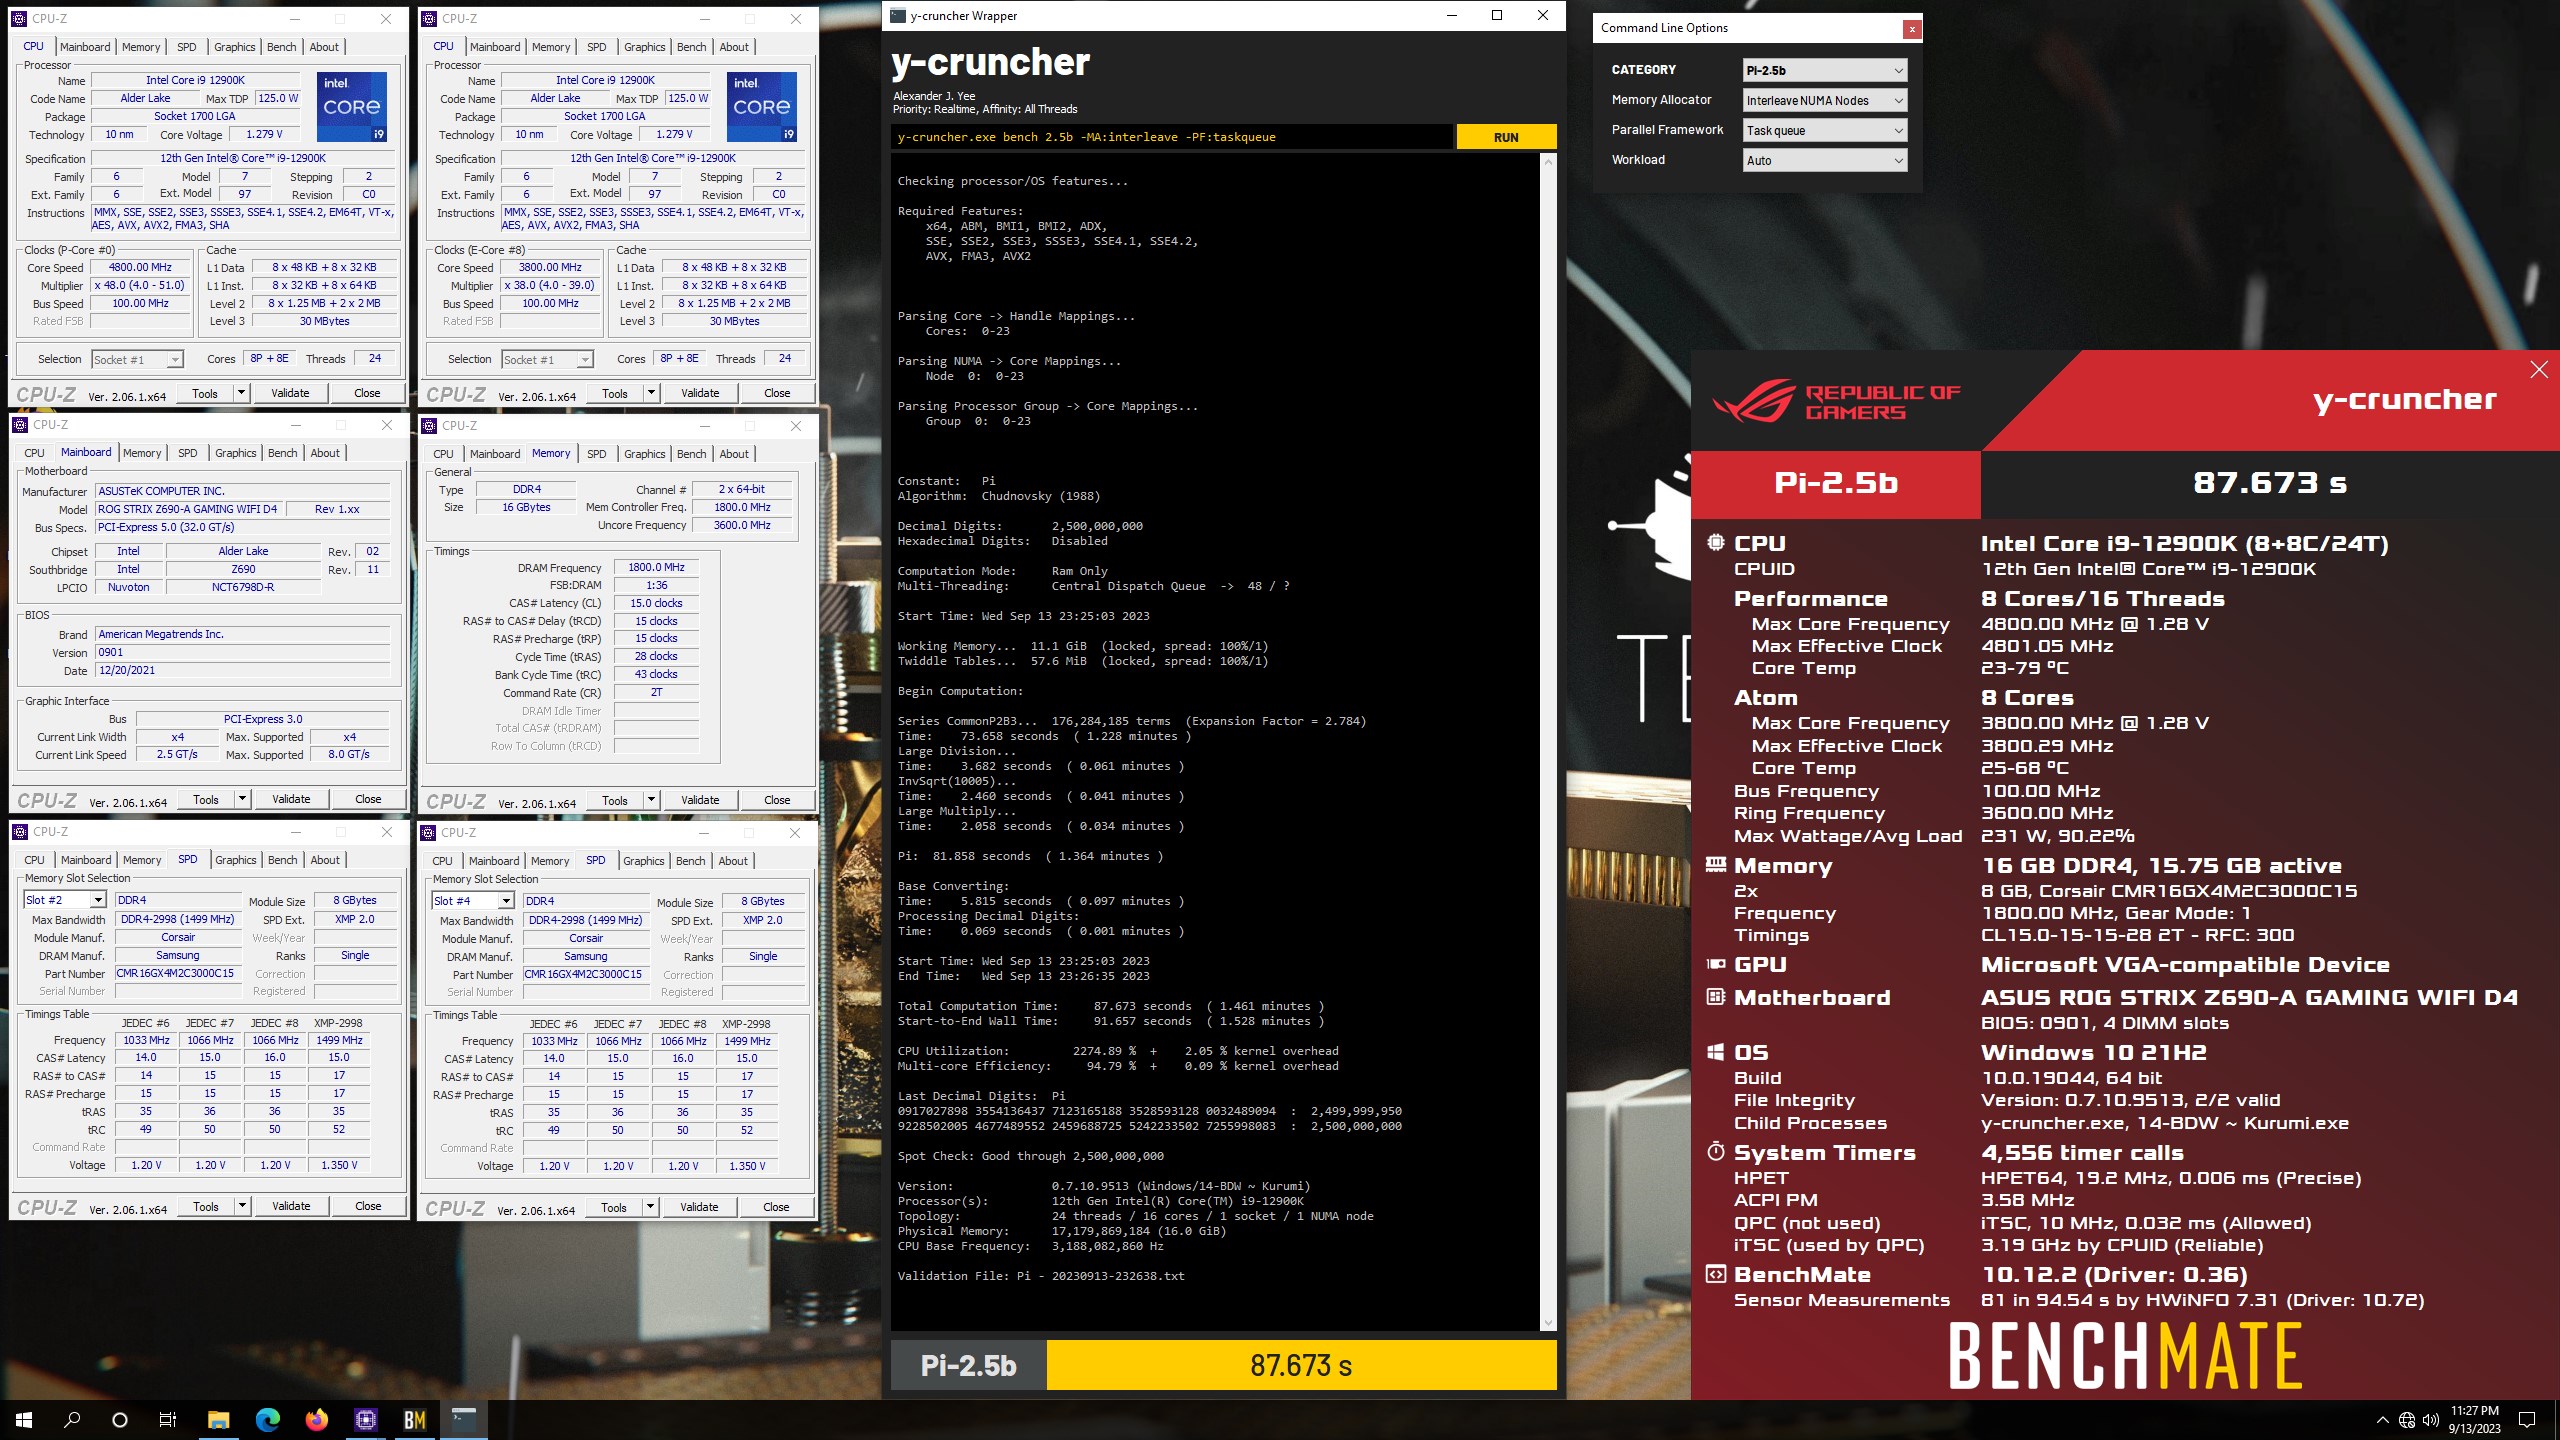Click the Memory module icon in the BenchMate panel
Image resolution: width=2560 pixels, height=1440 pixels.
click(x=1716, y=864)
